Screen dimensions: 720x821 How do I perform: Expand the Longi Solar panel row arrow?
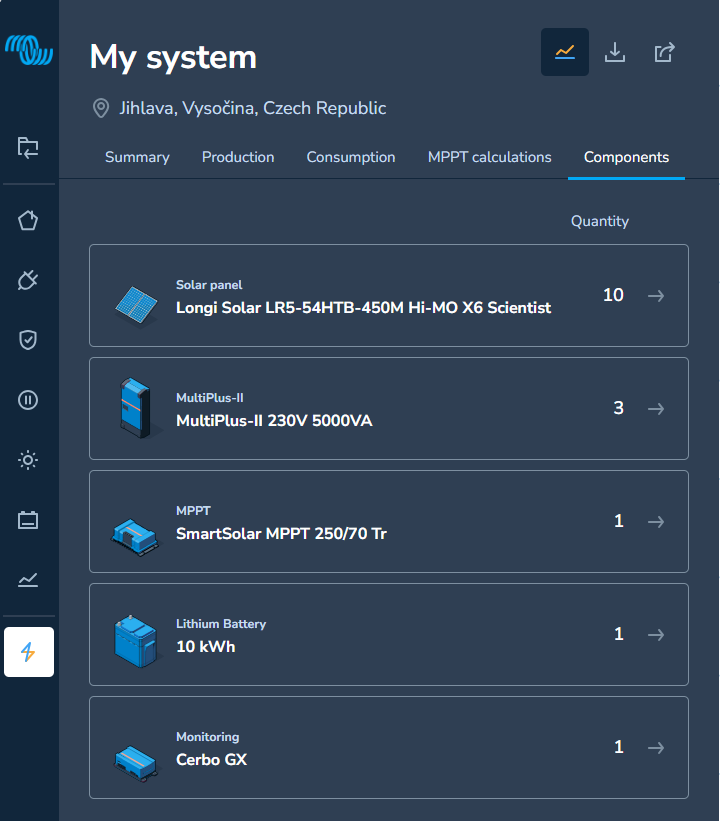[656, 296]
